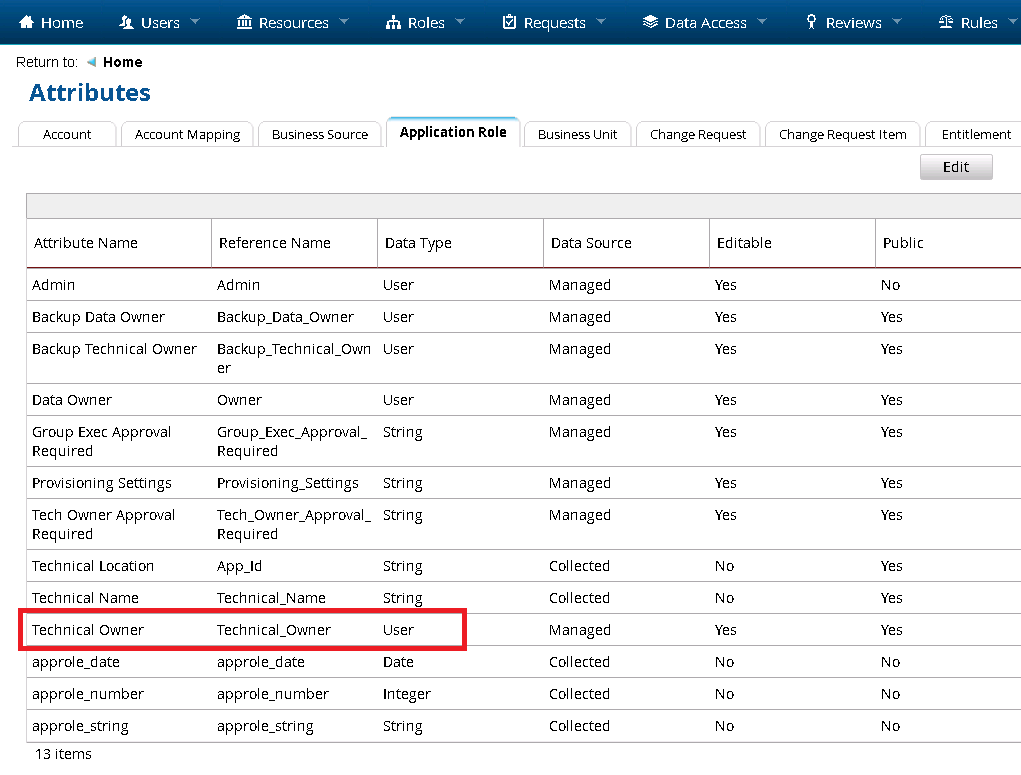Click the Rules scales icon
This screenshot has width=1021, height=775.
946,22
